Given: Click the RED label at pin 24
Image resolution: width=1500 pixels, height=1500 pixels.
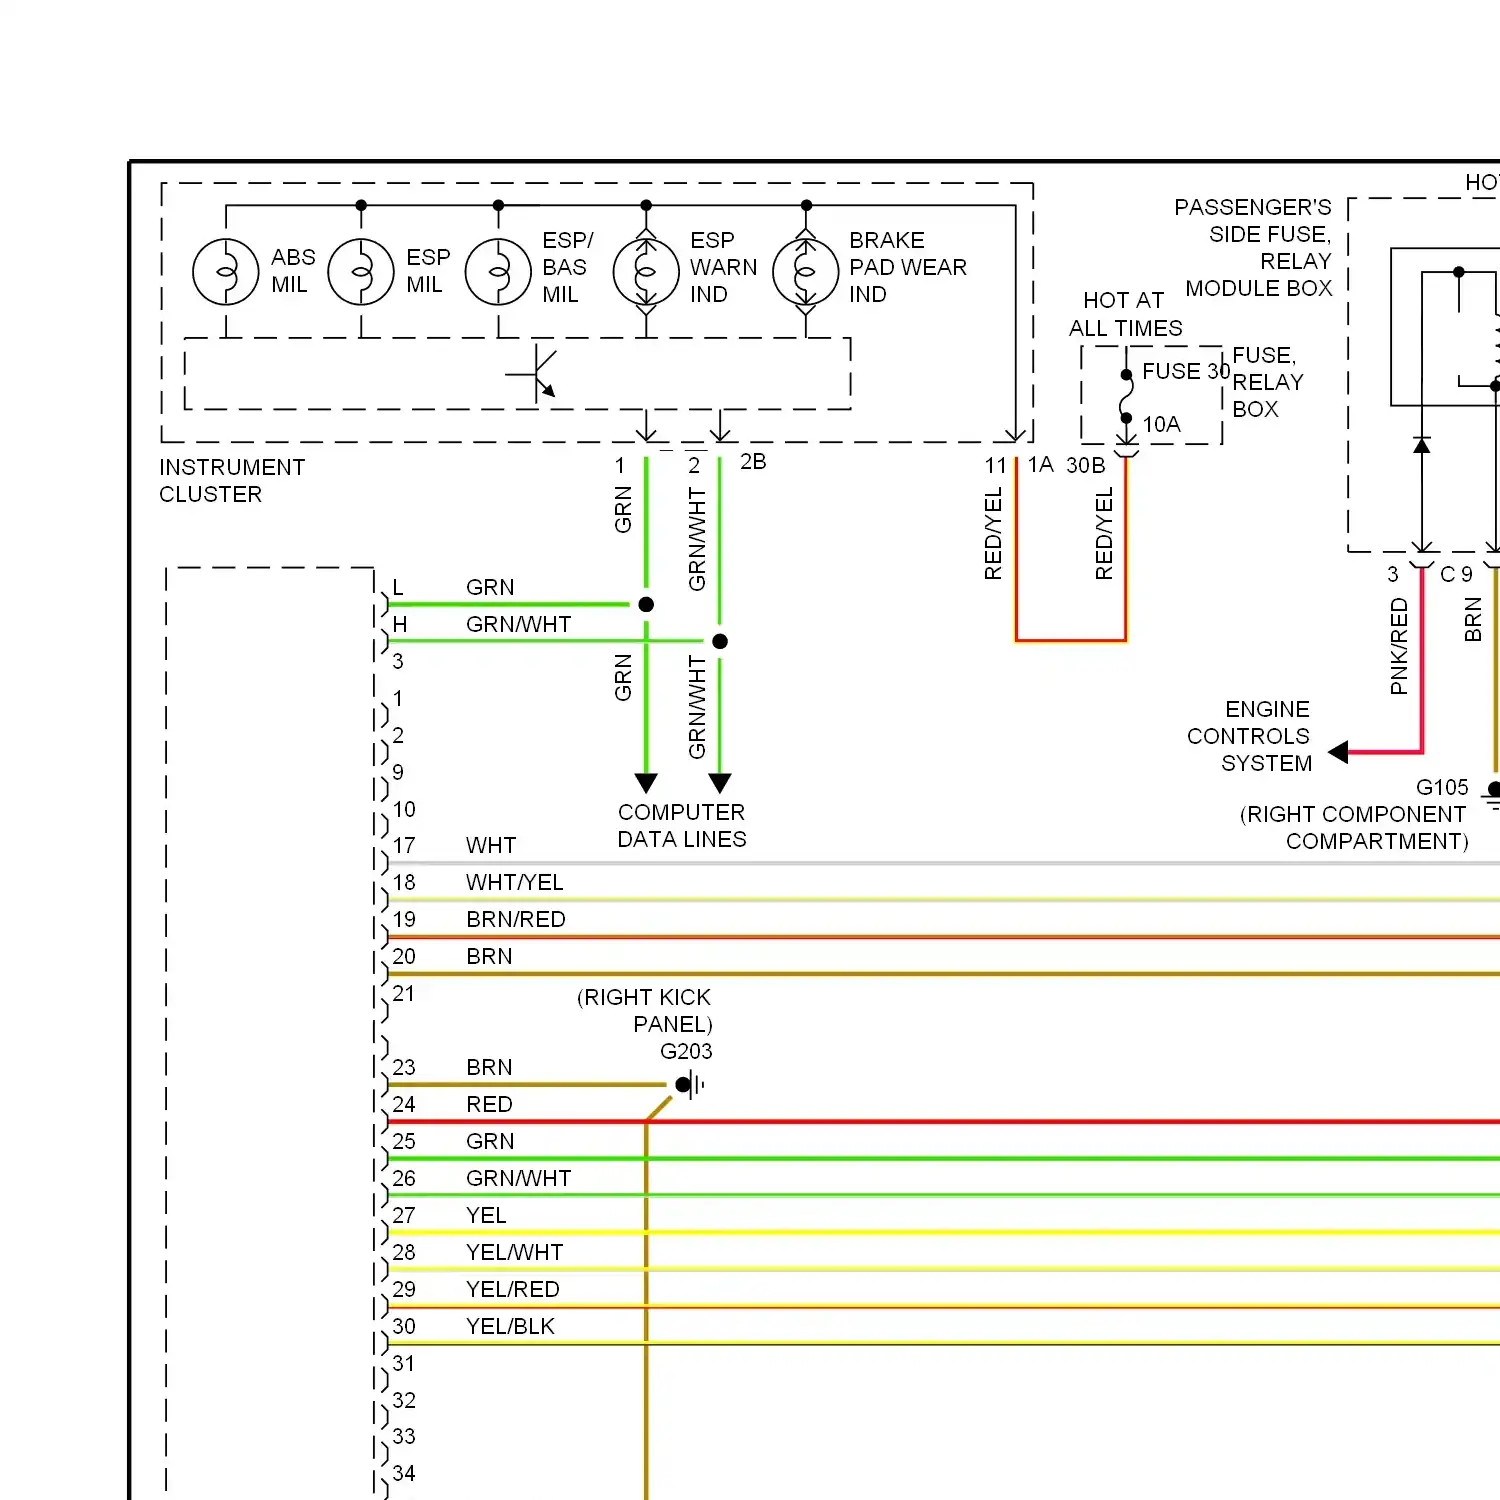Looking at the screenshot, I should [489, 1105].
